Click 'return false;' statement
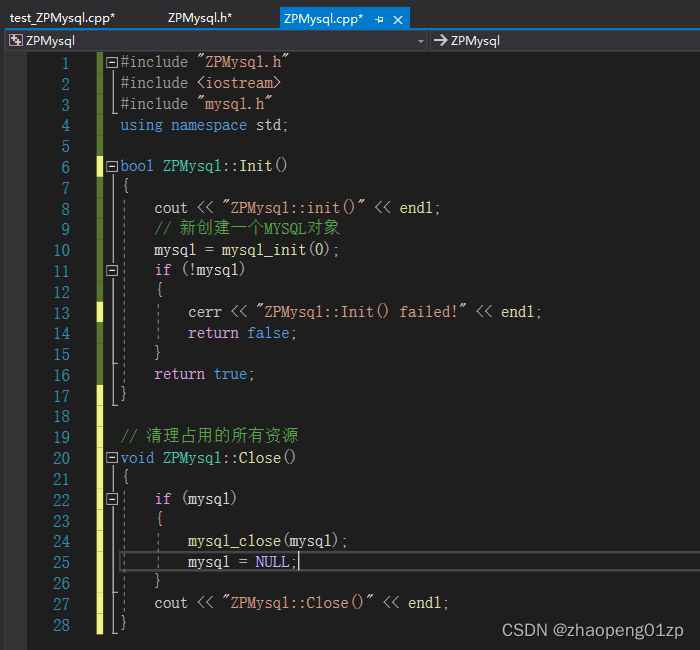The width and height of the screenshot is (700, 650). pos(242,333)
